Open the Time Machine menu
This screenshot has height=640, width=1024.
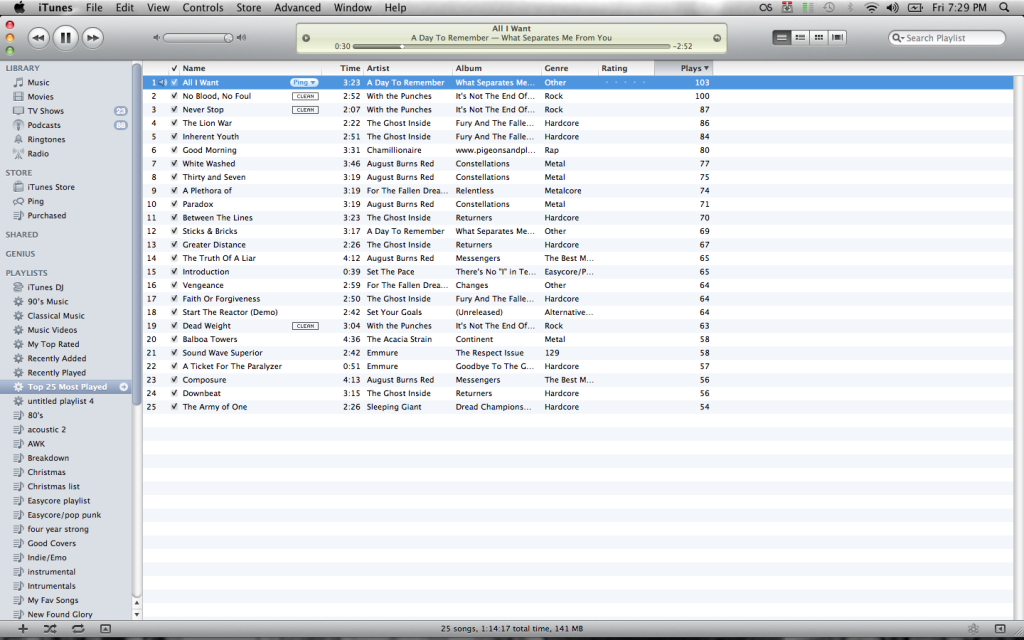829,8
